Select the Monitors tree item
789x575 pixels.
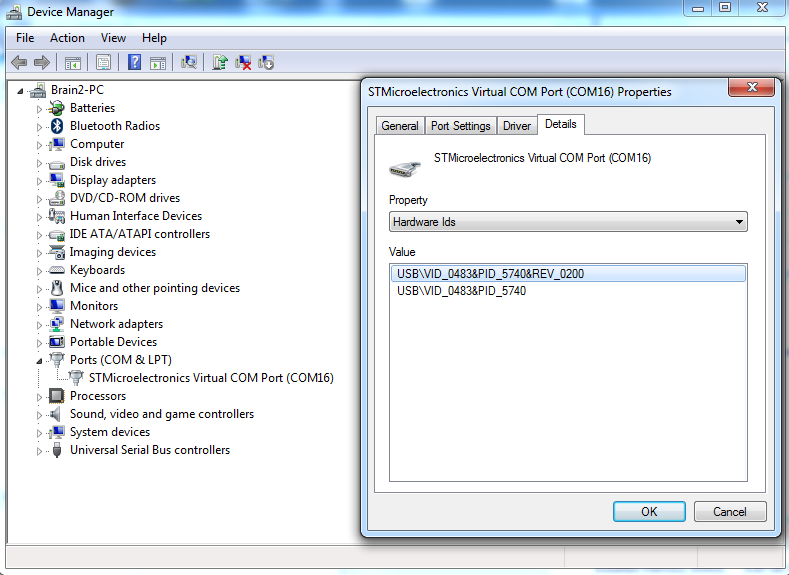point(94,306)
